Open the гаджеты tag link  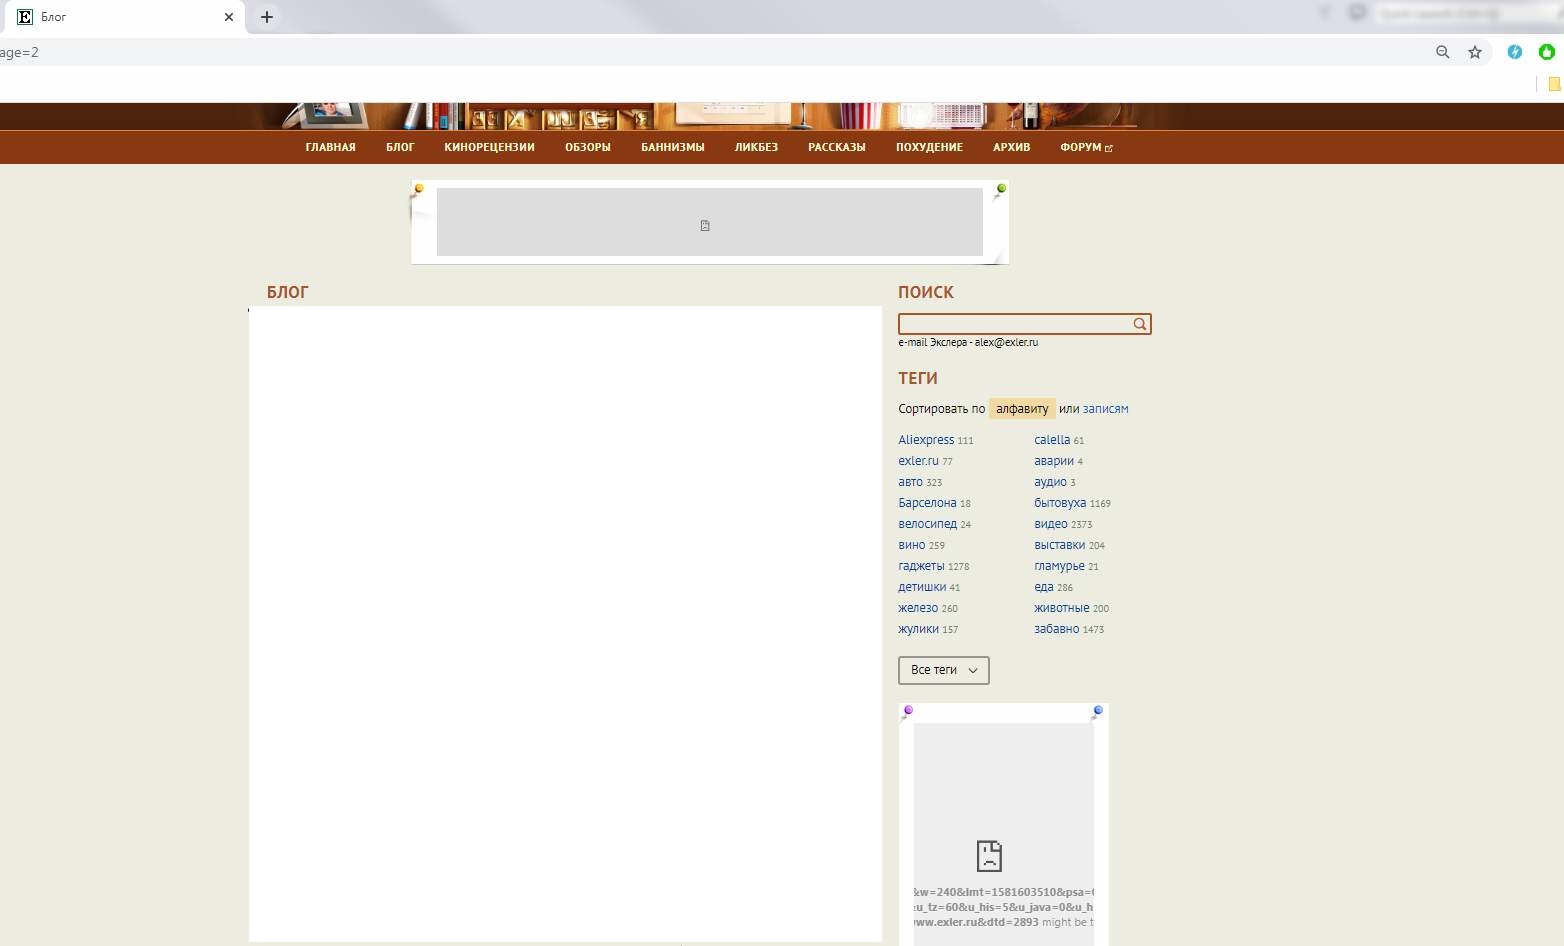pyautogui.click(x=921, y=566)
